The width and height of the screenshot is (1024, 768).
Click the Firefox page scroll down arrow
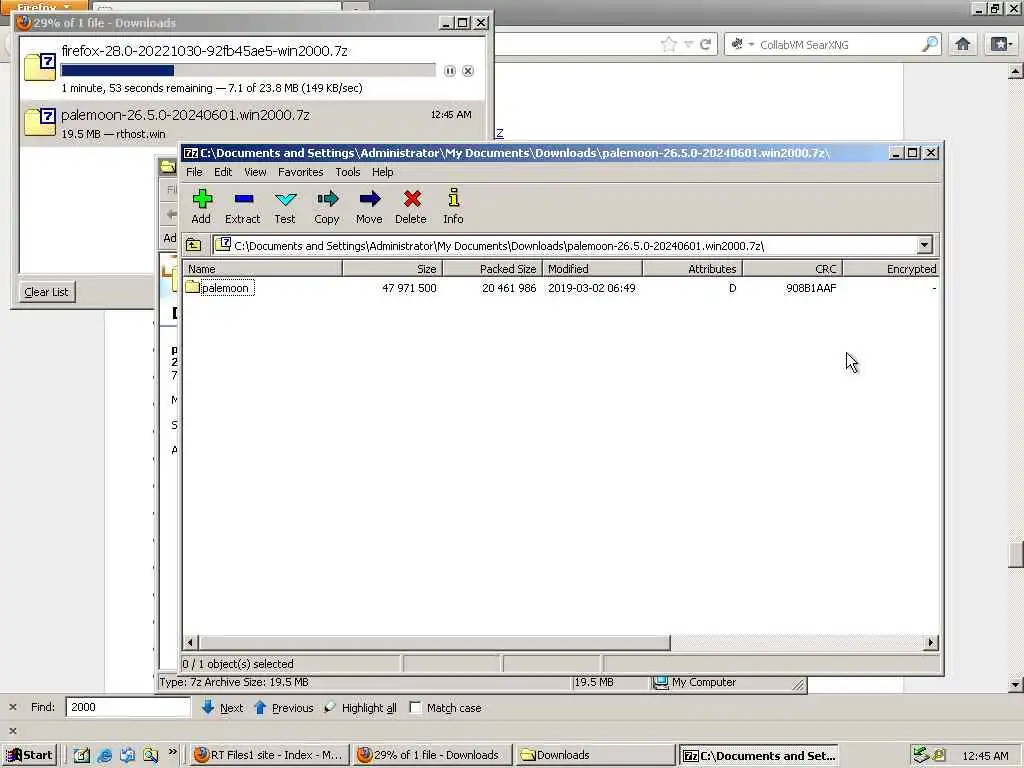(x=1016, y=684)
